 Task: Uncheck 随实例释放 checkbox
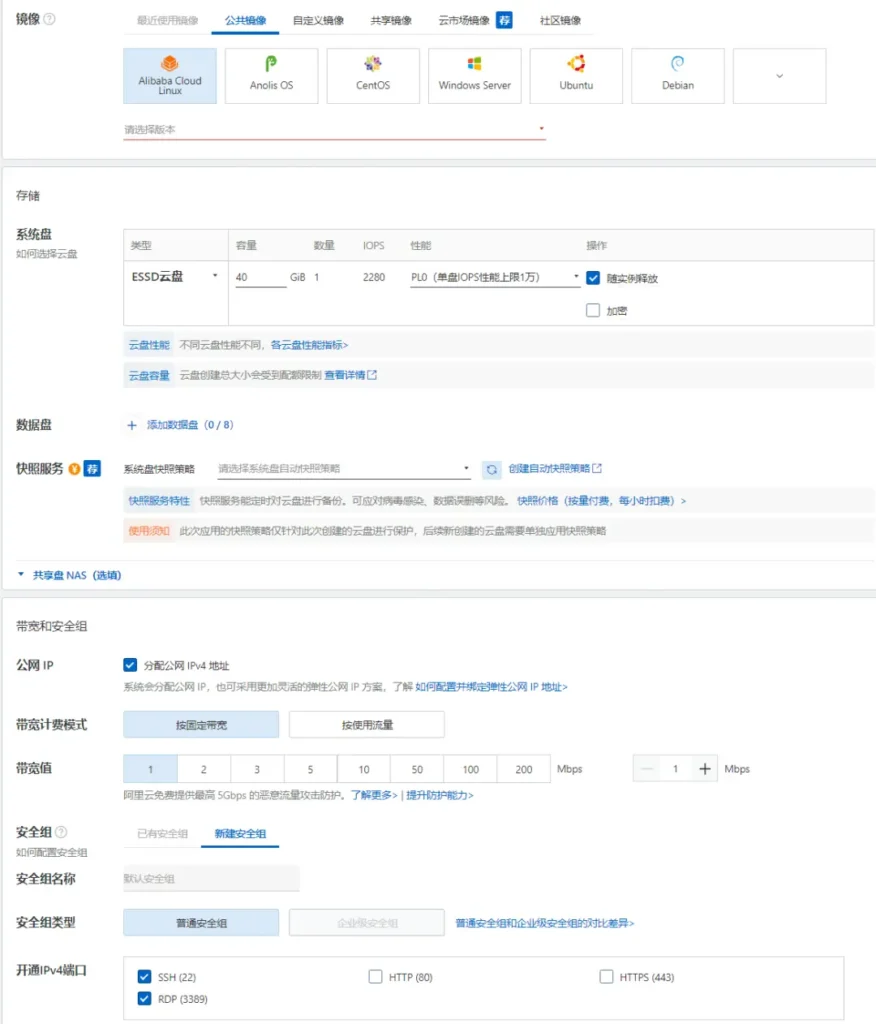(593, 278)
